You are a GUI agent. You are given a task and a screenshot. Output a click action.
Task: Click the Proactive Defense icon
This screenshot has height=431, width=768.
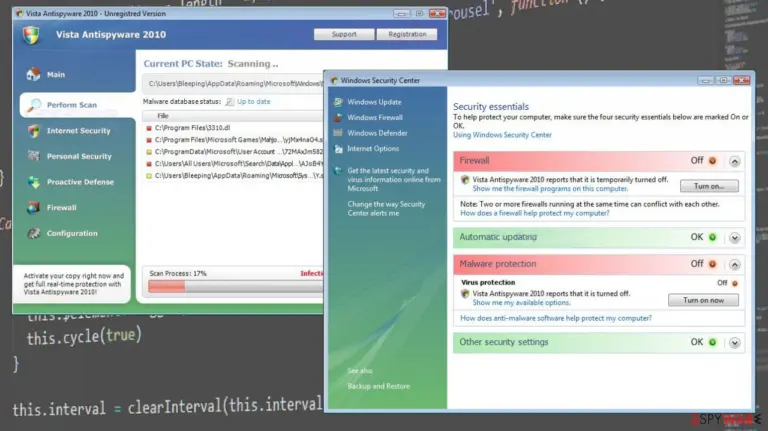(x=34, y=182)
